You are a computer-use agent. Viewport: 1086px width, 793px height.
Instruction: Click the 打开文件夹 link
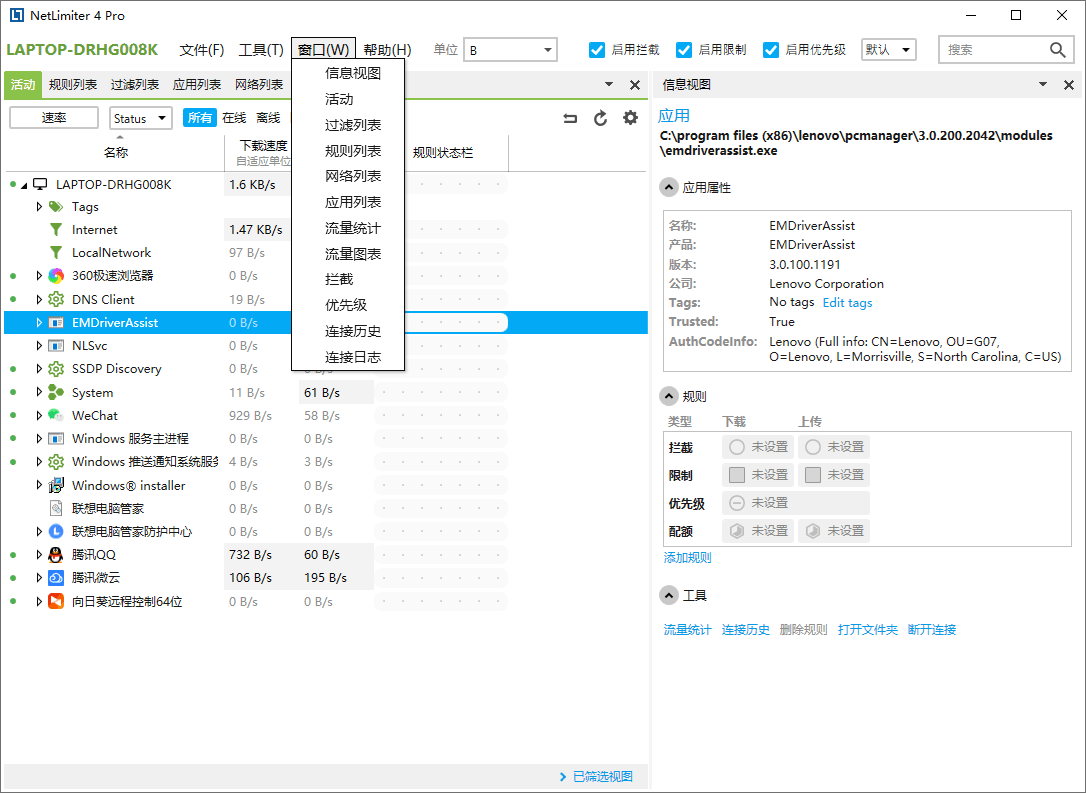(867, 630)
